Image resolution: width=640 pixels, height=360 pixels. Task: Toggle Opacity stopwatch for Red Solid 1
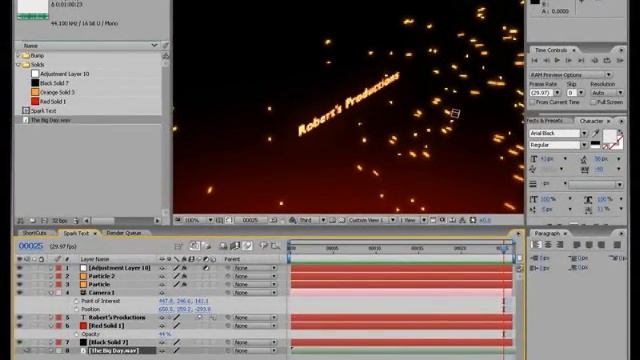point(76,334)
